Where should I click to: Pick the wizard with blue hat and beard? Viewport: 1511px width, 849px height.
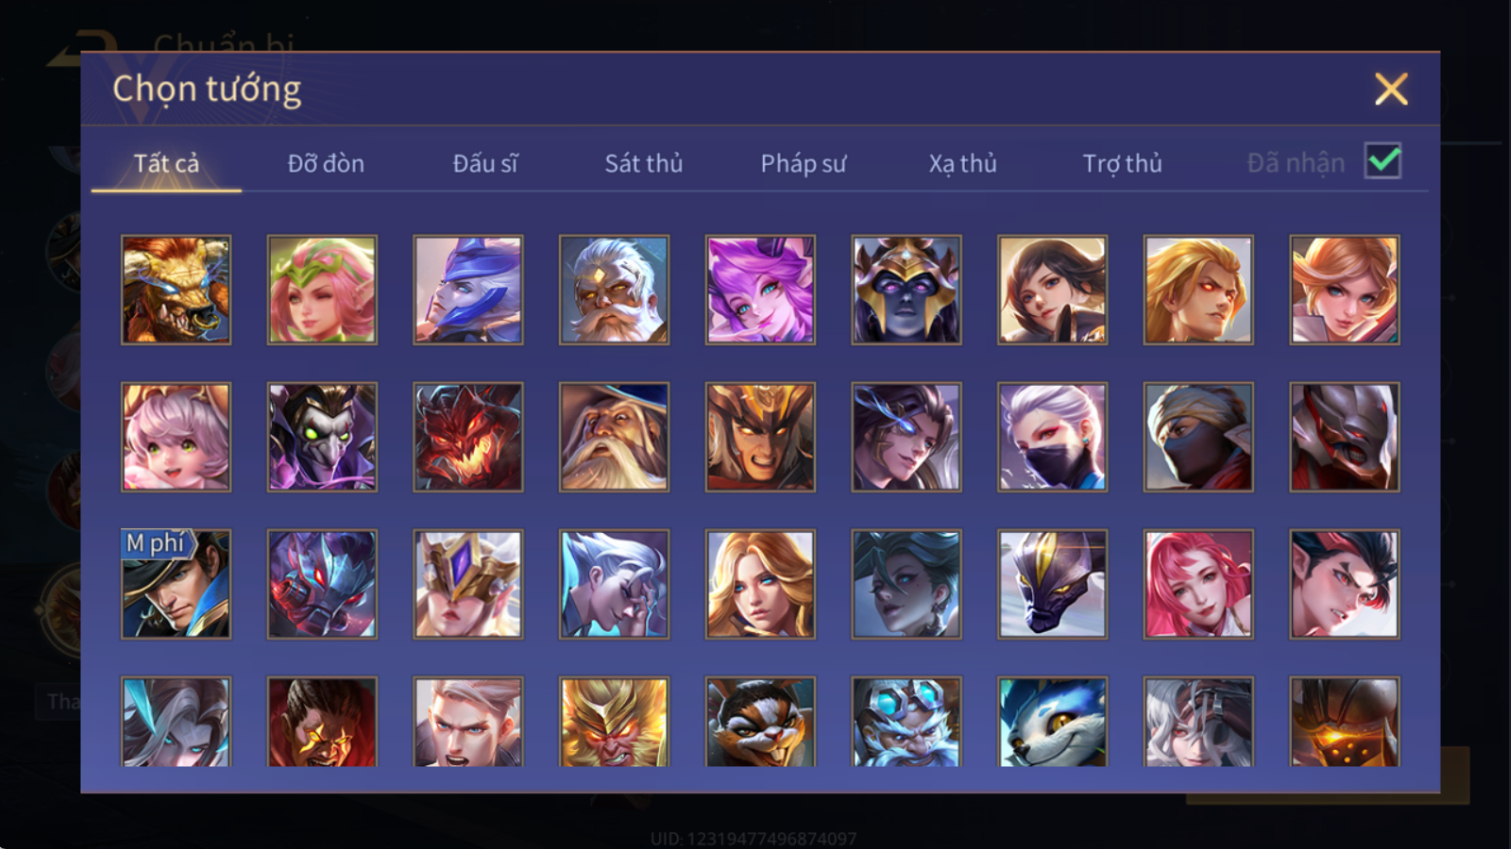click(614, 437)
